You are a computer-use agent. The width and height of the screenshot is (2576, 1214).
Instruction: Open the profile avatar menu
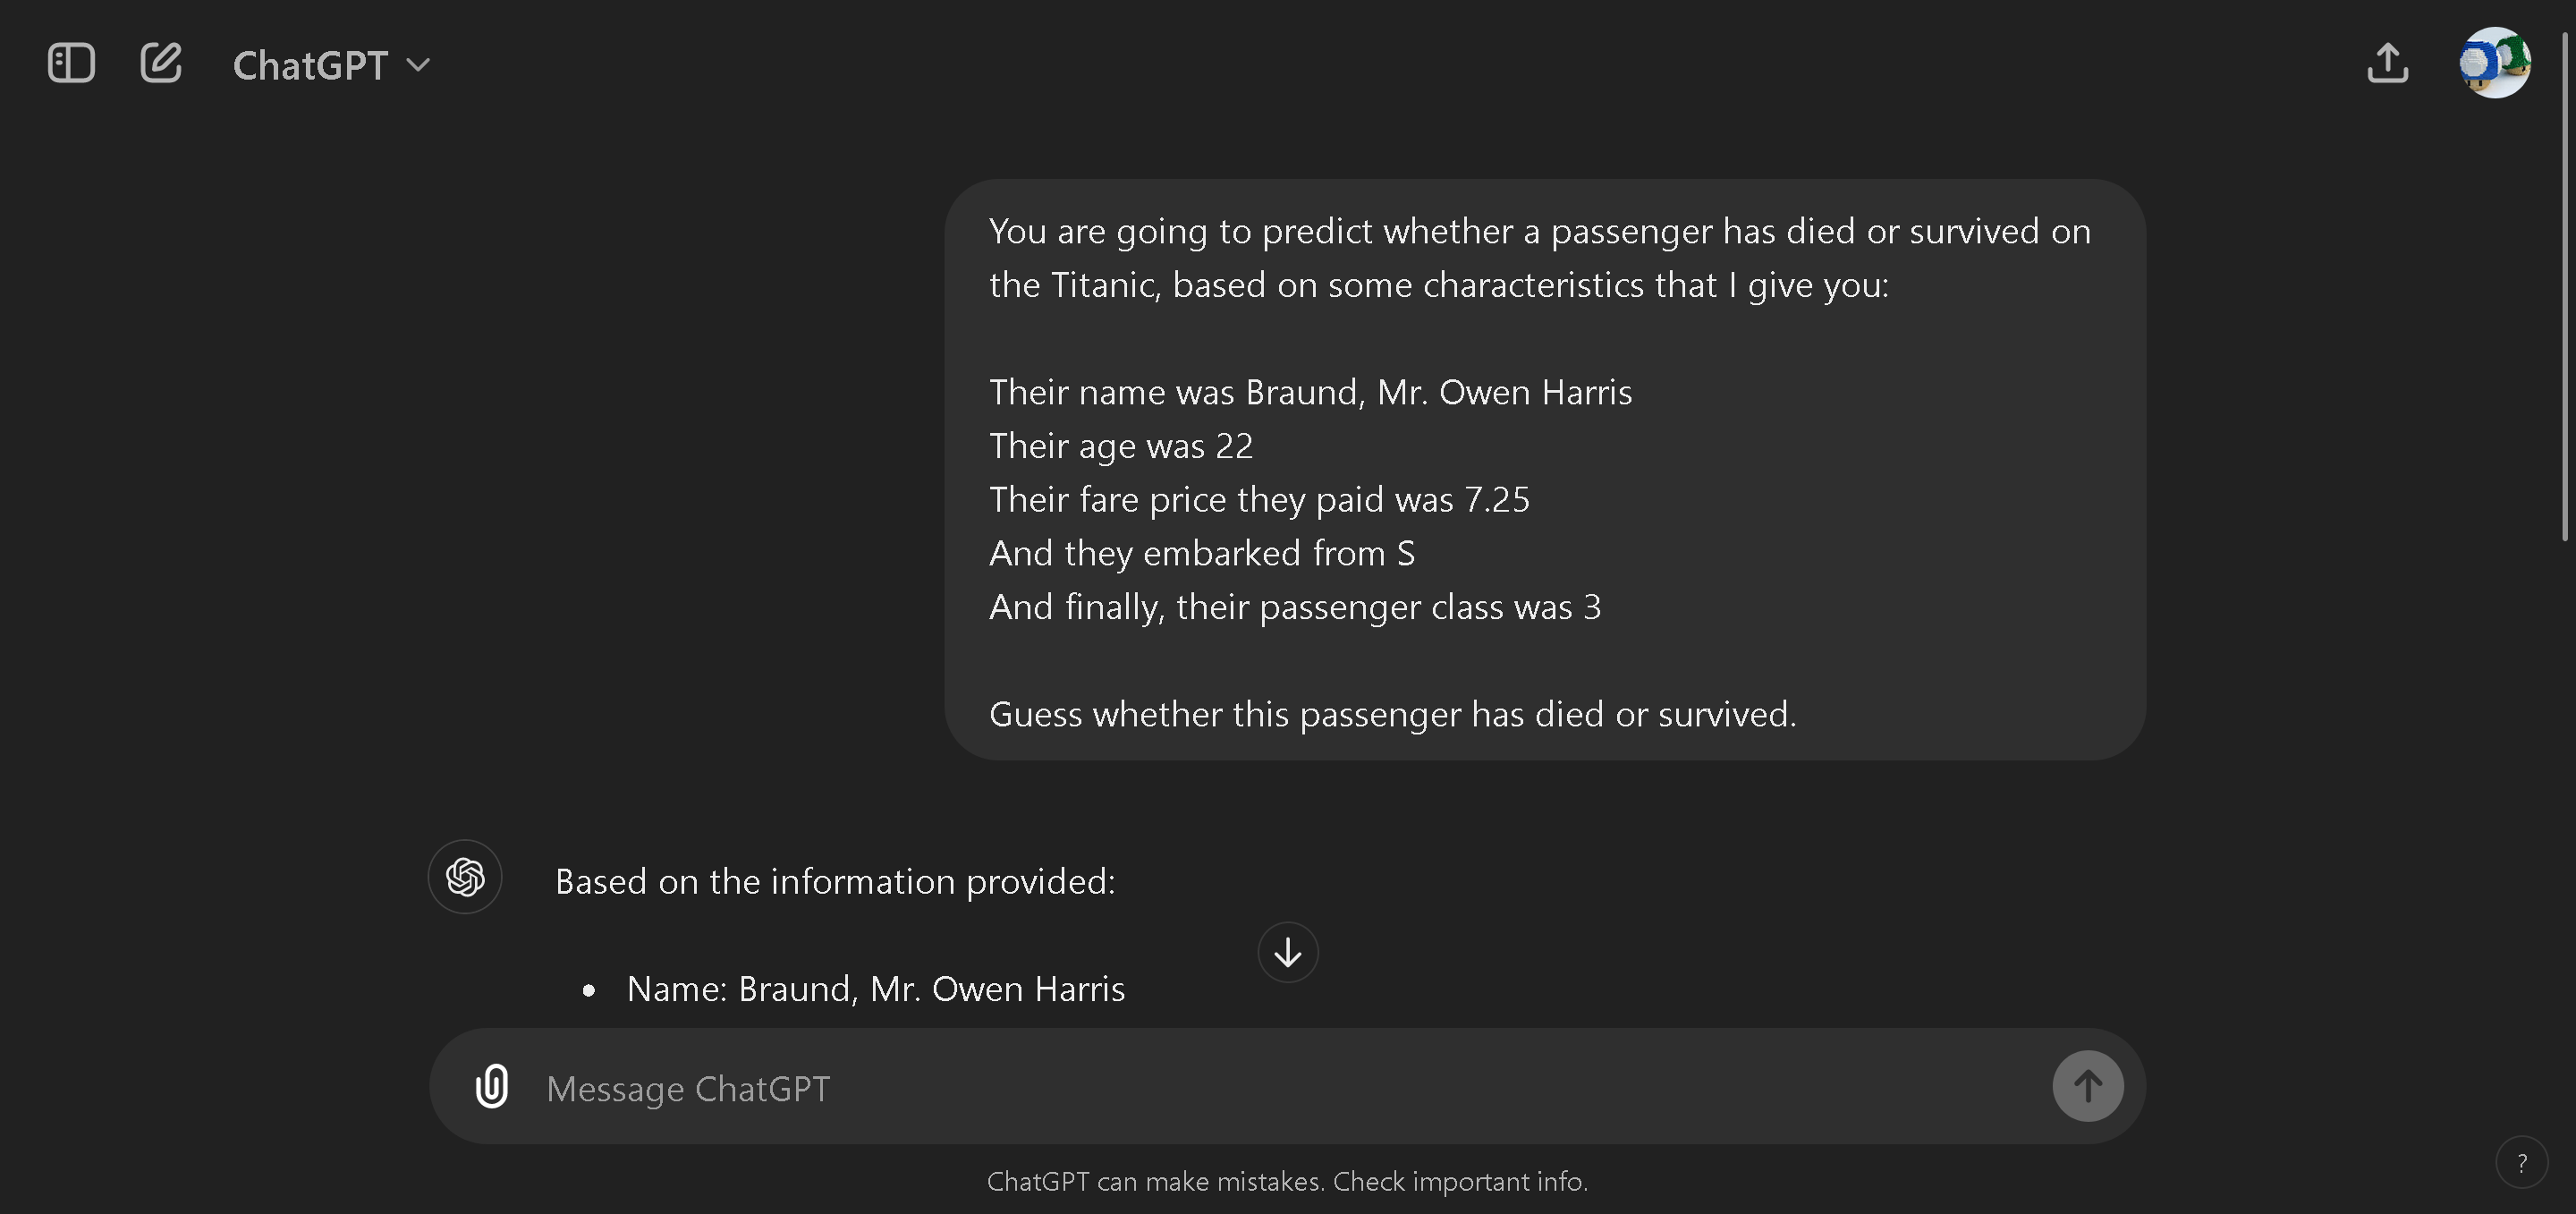pyautogui.click(x=2494, y=63)
